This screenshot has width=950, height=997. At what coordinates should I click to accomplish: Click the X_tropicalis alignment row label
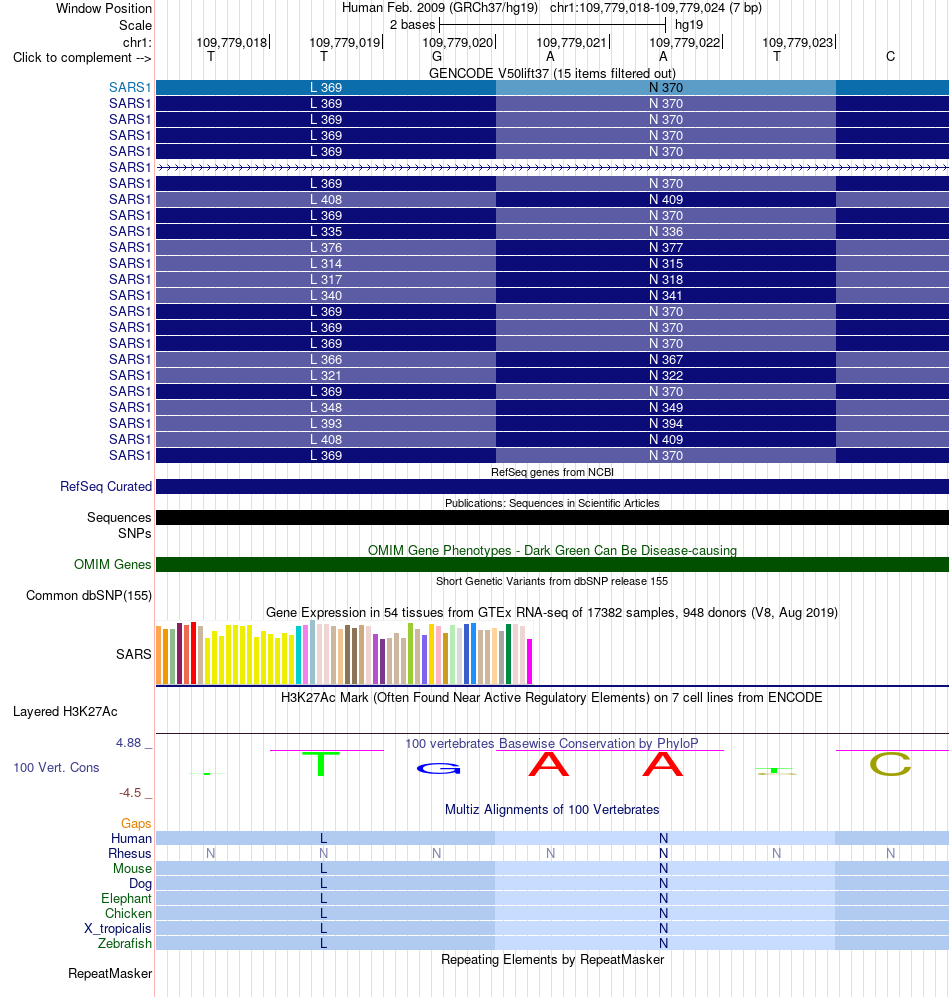coord(118,928)
